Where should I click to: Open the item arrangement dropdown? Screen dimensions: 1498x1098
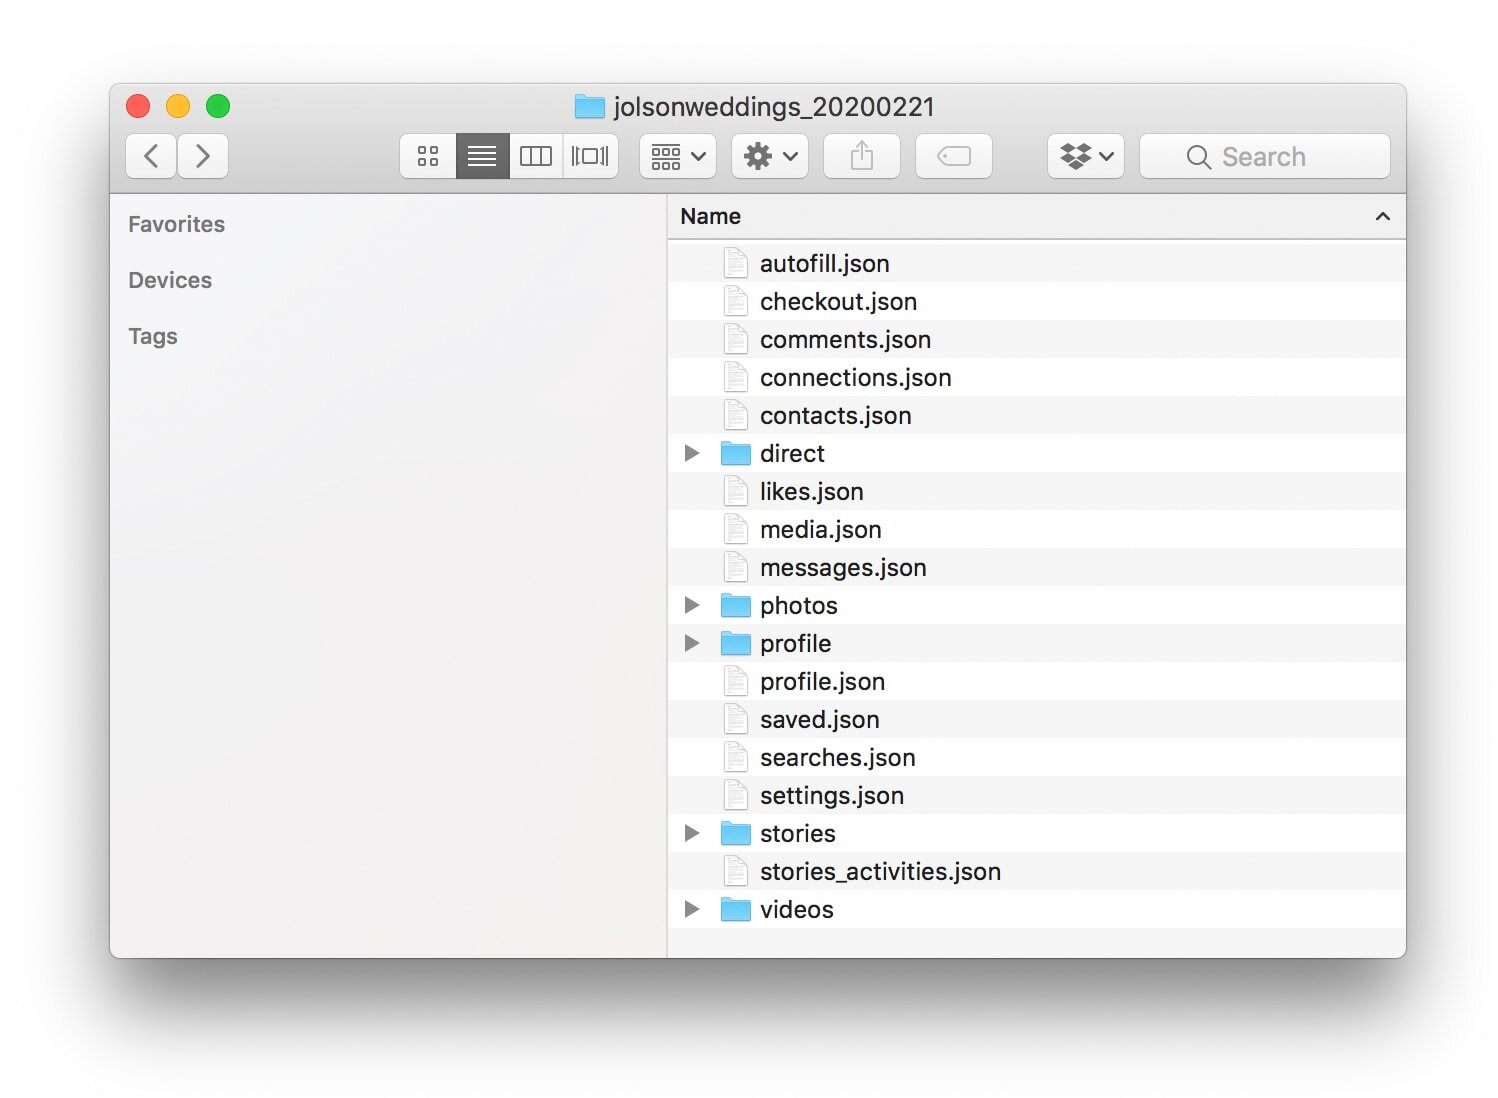[678, 156]
